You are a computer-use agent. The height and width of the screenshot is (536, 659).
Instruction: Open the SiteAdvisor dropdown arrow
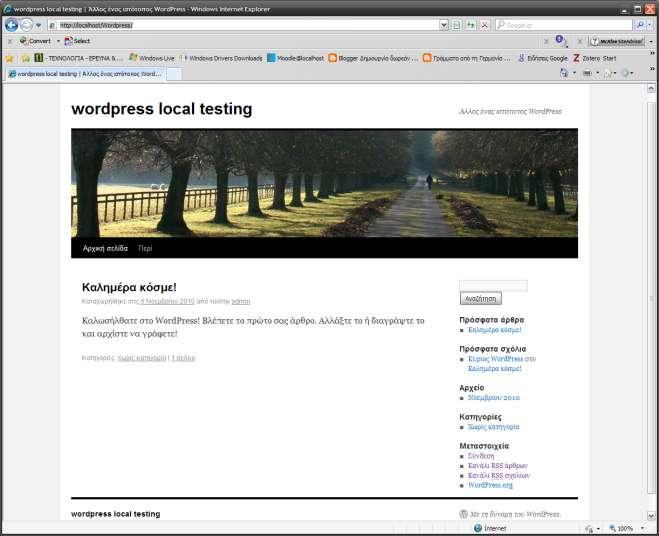(x=651, y=41)
